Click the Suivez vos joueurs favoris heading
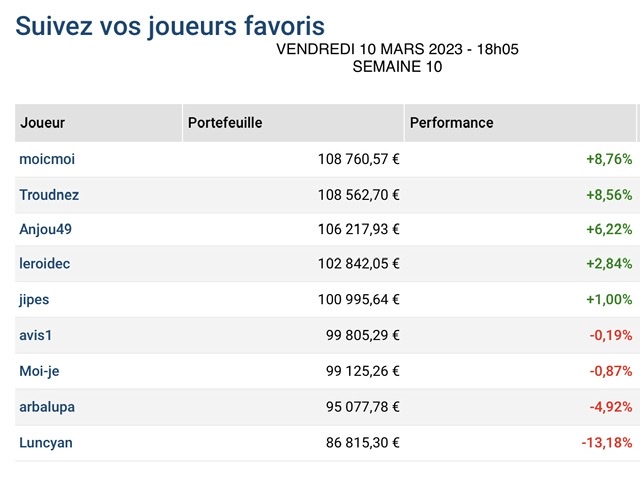This screenshot has height=489, width=640. click(170, 26)
